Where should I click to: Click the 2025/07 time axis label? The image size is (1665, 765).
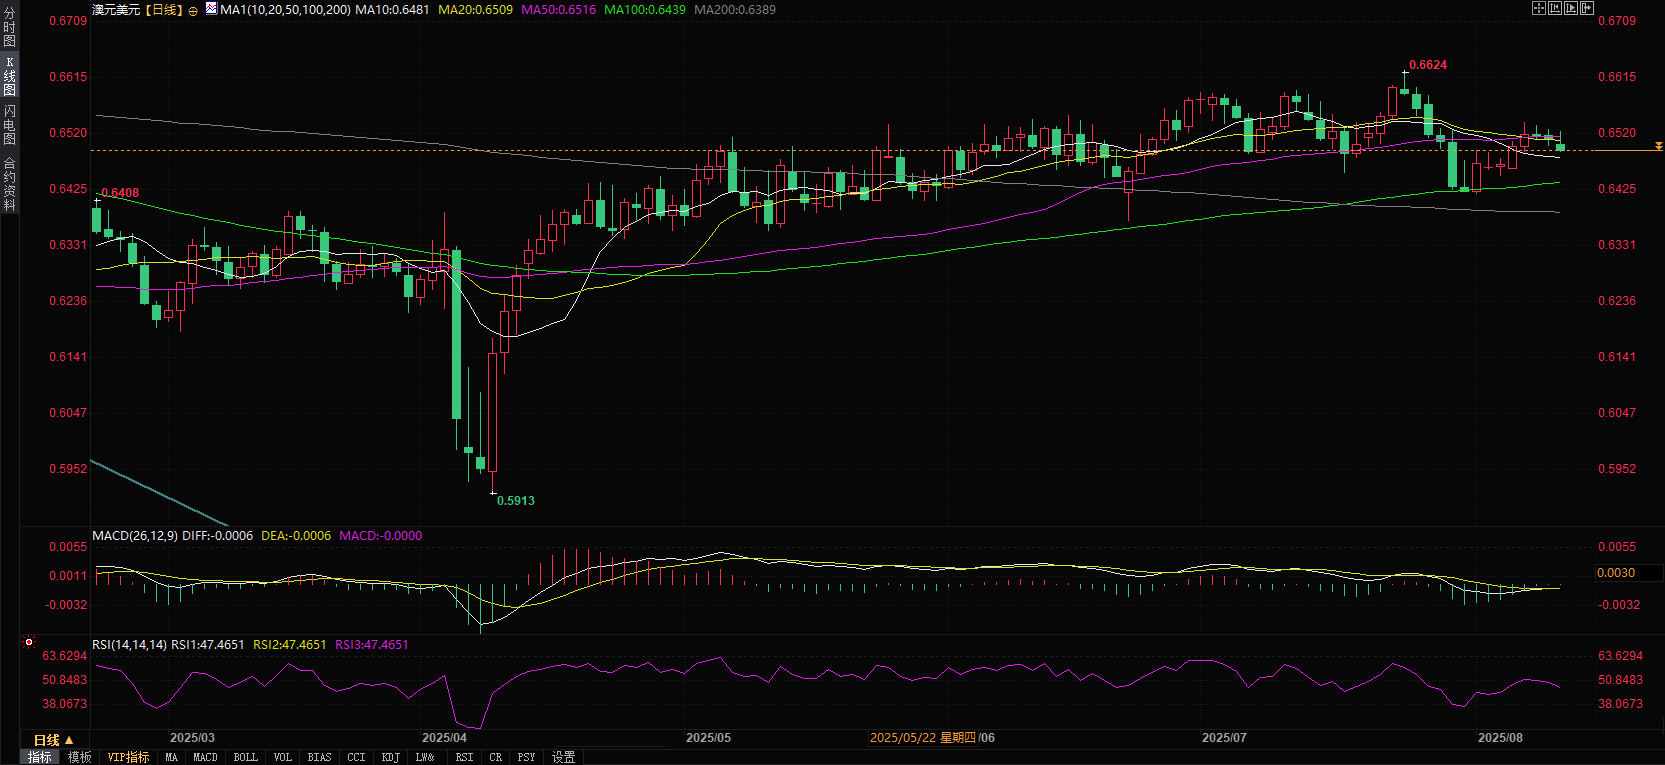[x=1224, y=737]
